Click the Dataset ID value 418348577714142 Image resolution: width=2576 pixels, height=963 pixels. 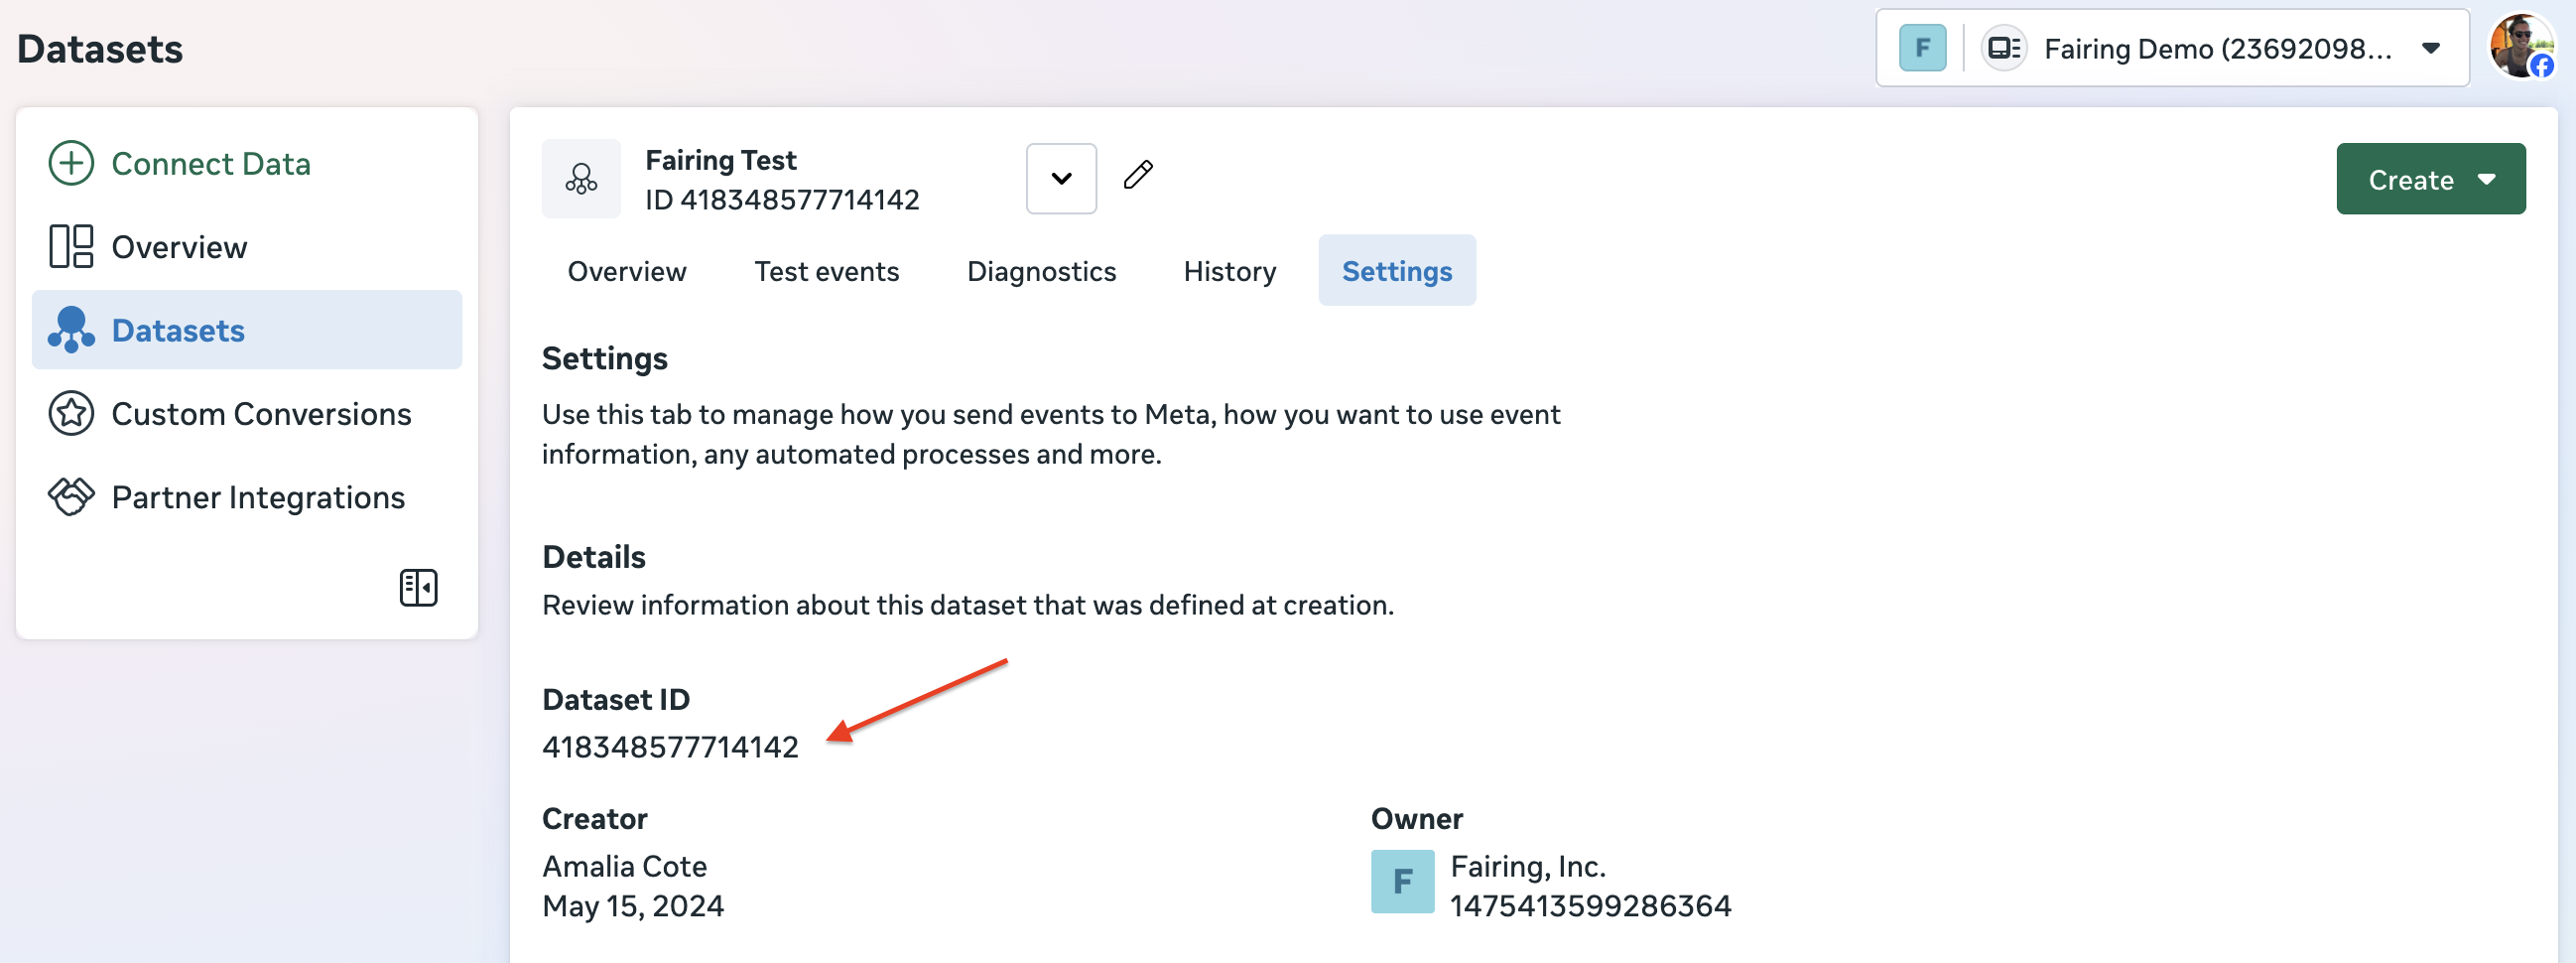click(x=670, y=747)
